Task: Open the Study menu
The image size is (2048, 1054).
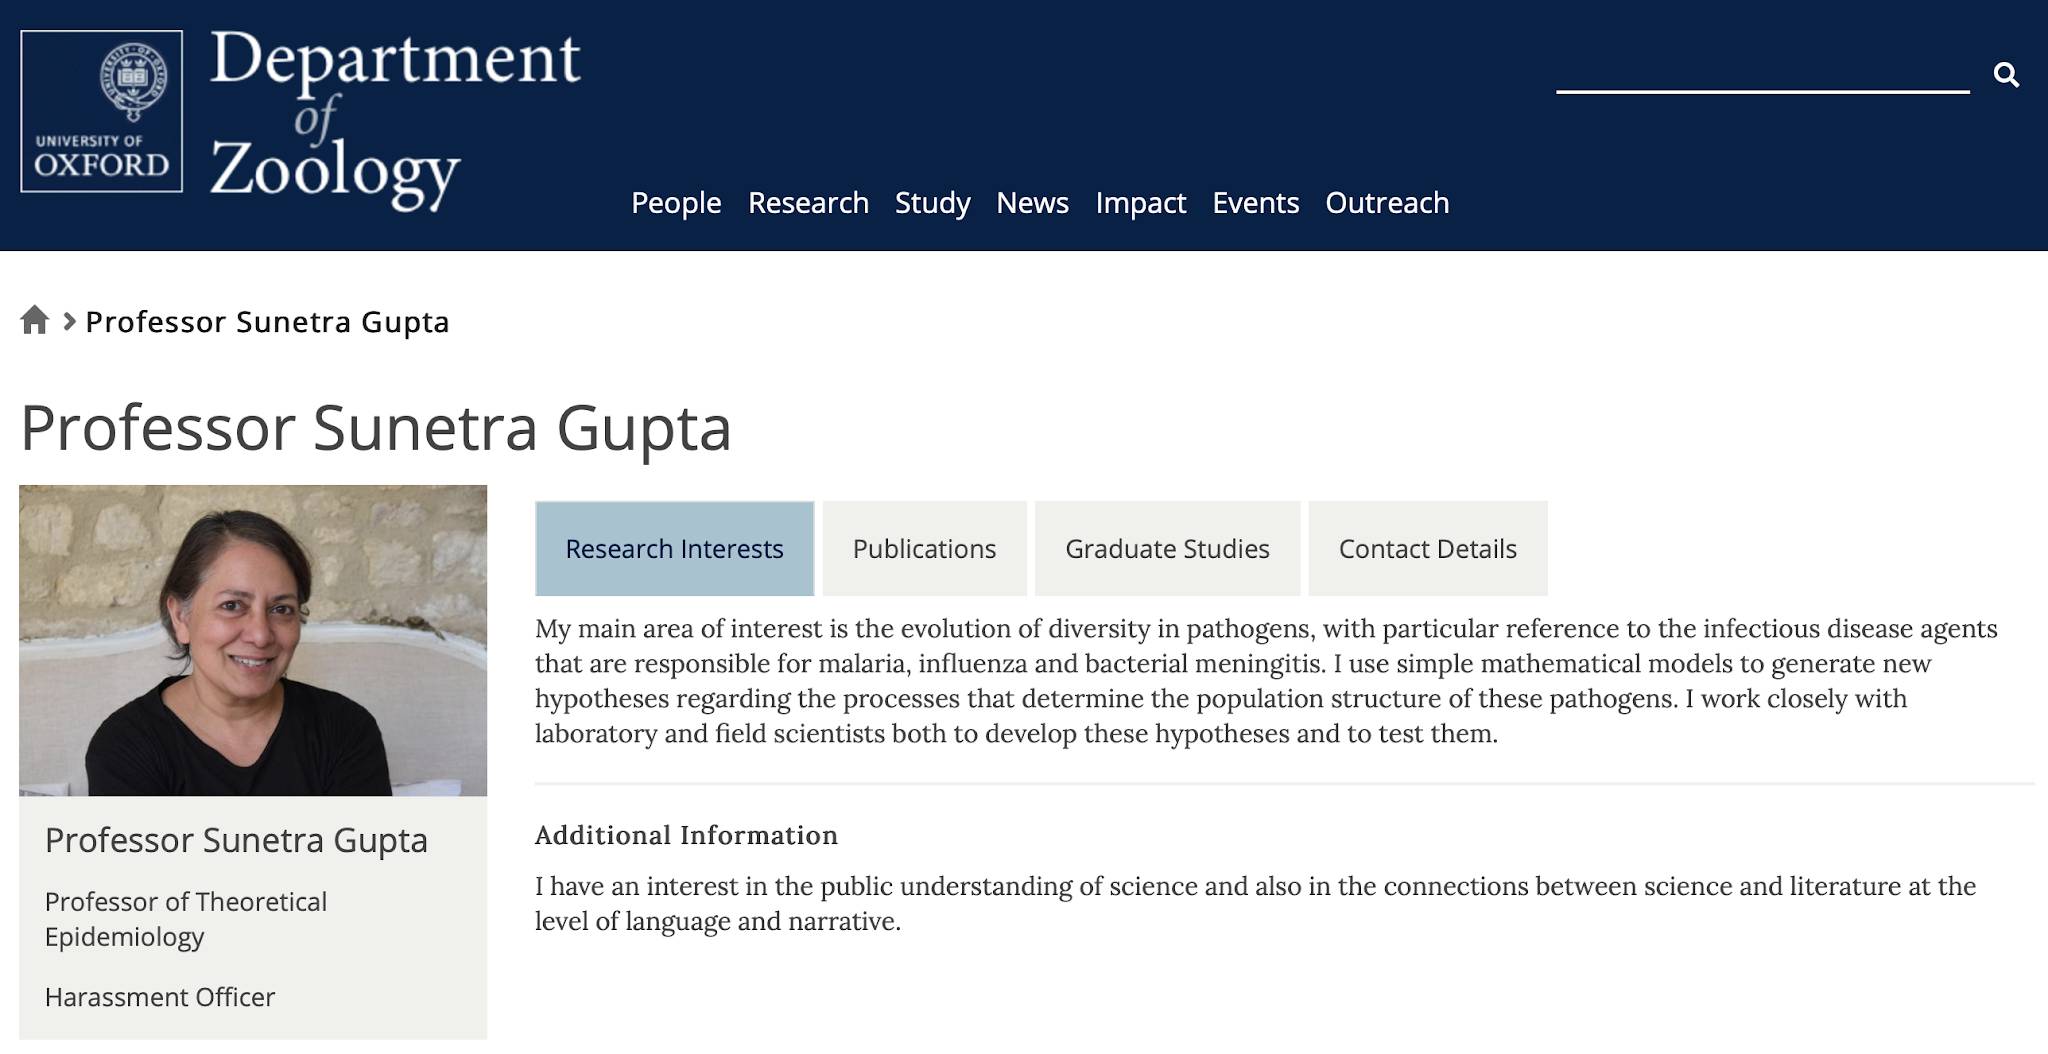Action: click(932, 203)
